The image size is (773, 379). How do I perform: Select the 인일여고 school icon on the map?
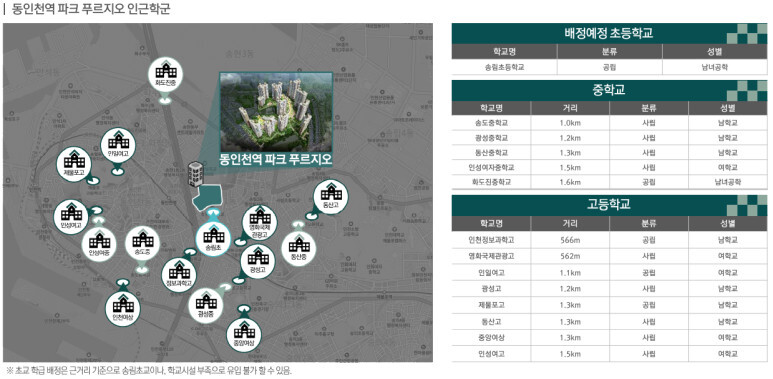118,145
